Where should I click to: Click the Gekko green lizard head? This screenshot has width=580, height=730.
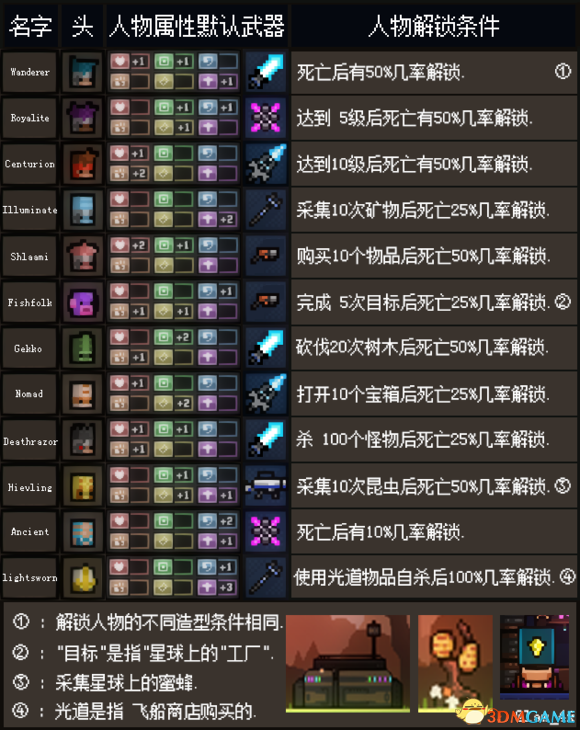83,348
